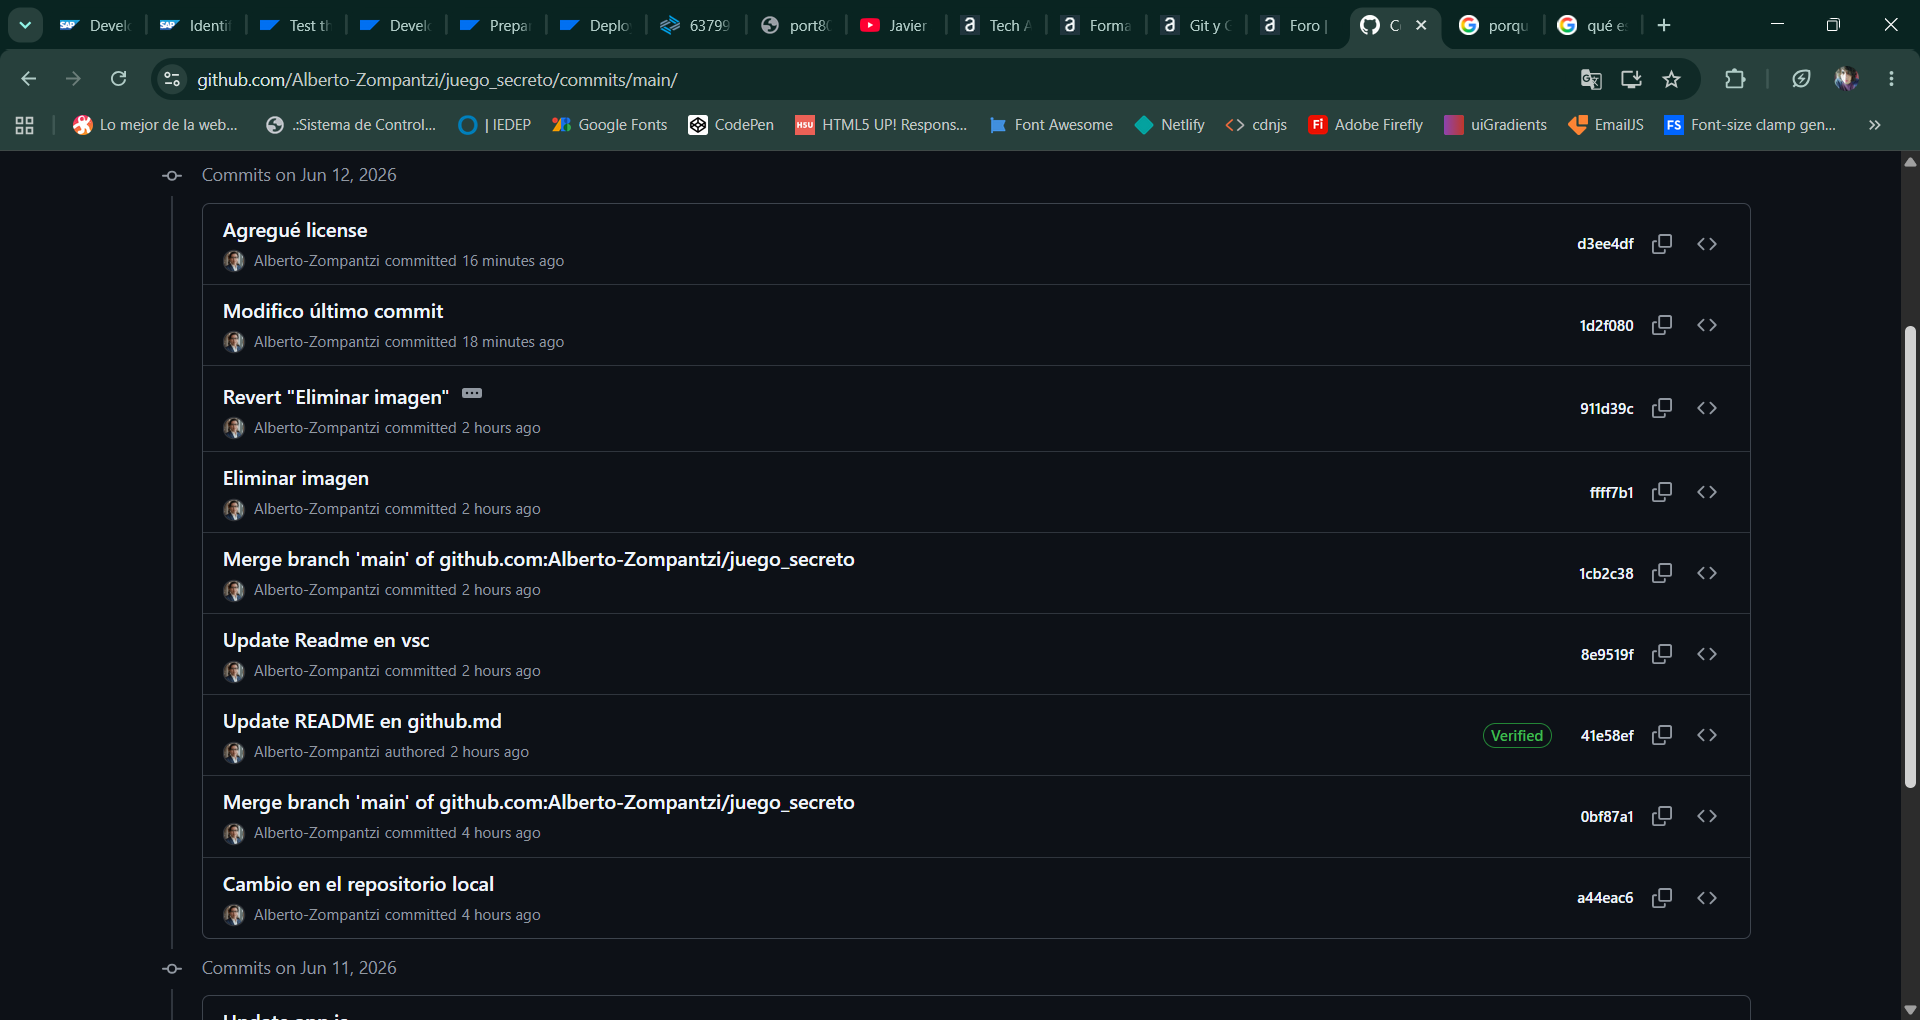Browse repository at commit 0bf87a1
The width and height of the screenshot is (1920, 1020).
[1707, 816]
